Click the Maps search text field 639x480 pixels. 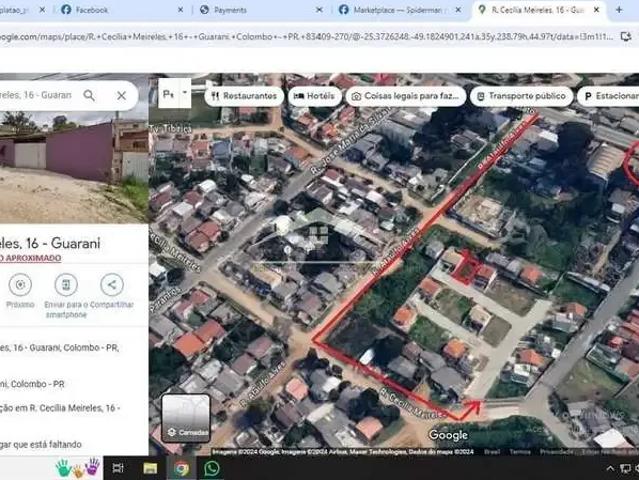pyautogui.click(x=36, y=95)
